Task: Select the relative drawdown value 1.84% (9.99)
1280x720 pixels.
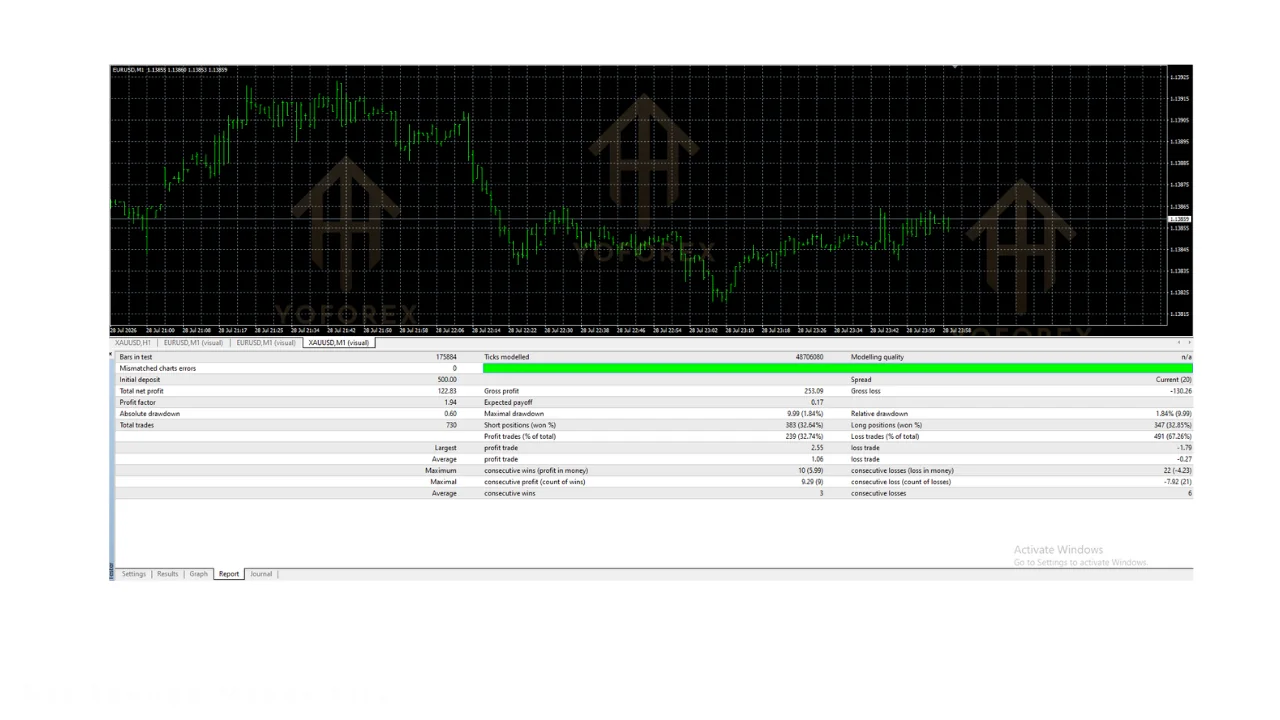Action: tap(1173, 414)
